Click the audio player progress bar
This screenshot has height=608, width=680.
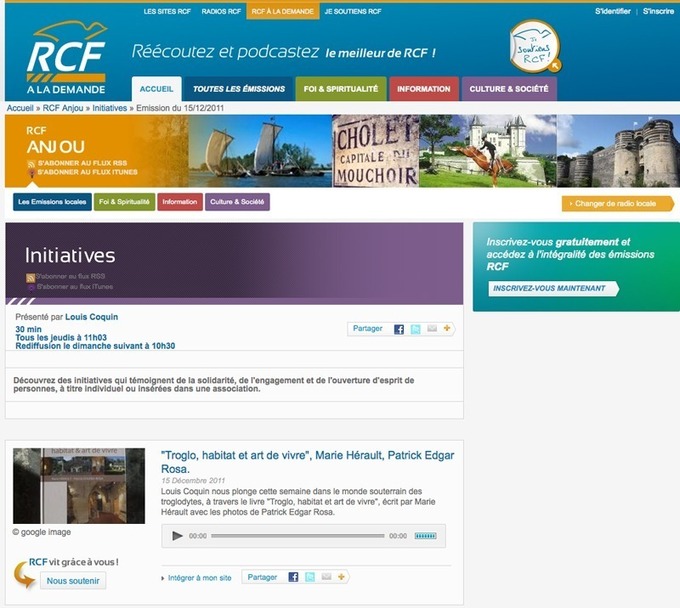tap(298, 536)
